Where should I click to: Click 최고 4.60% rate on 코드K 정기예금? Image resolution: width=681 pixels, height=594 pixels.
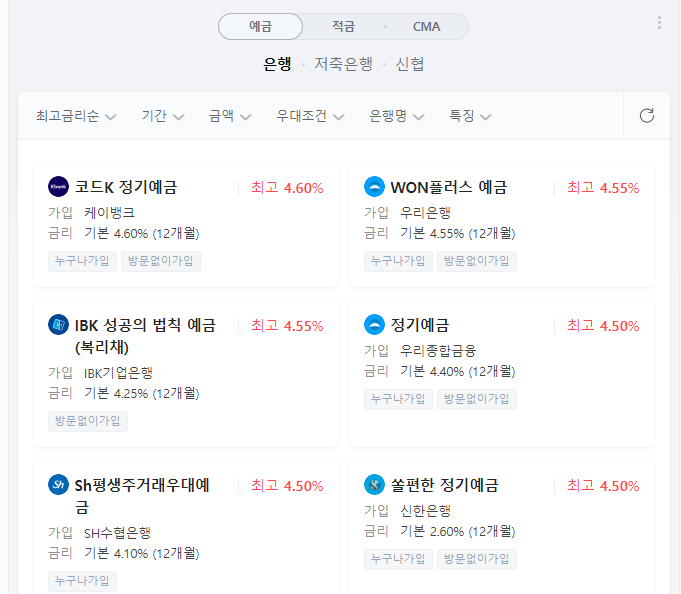(x=287, y=188)
